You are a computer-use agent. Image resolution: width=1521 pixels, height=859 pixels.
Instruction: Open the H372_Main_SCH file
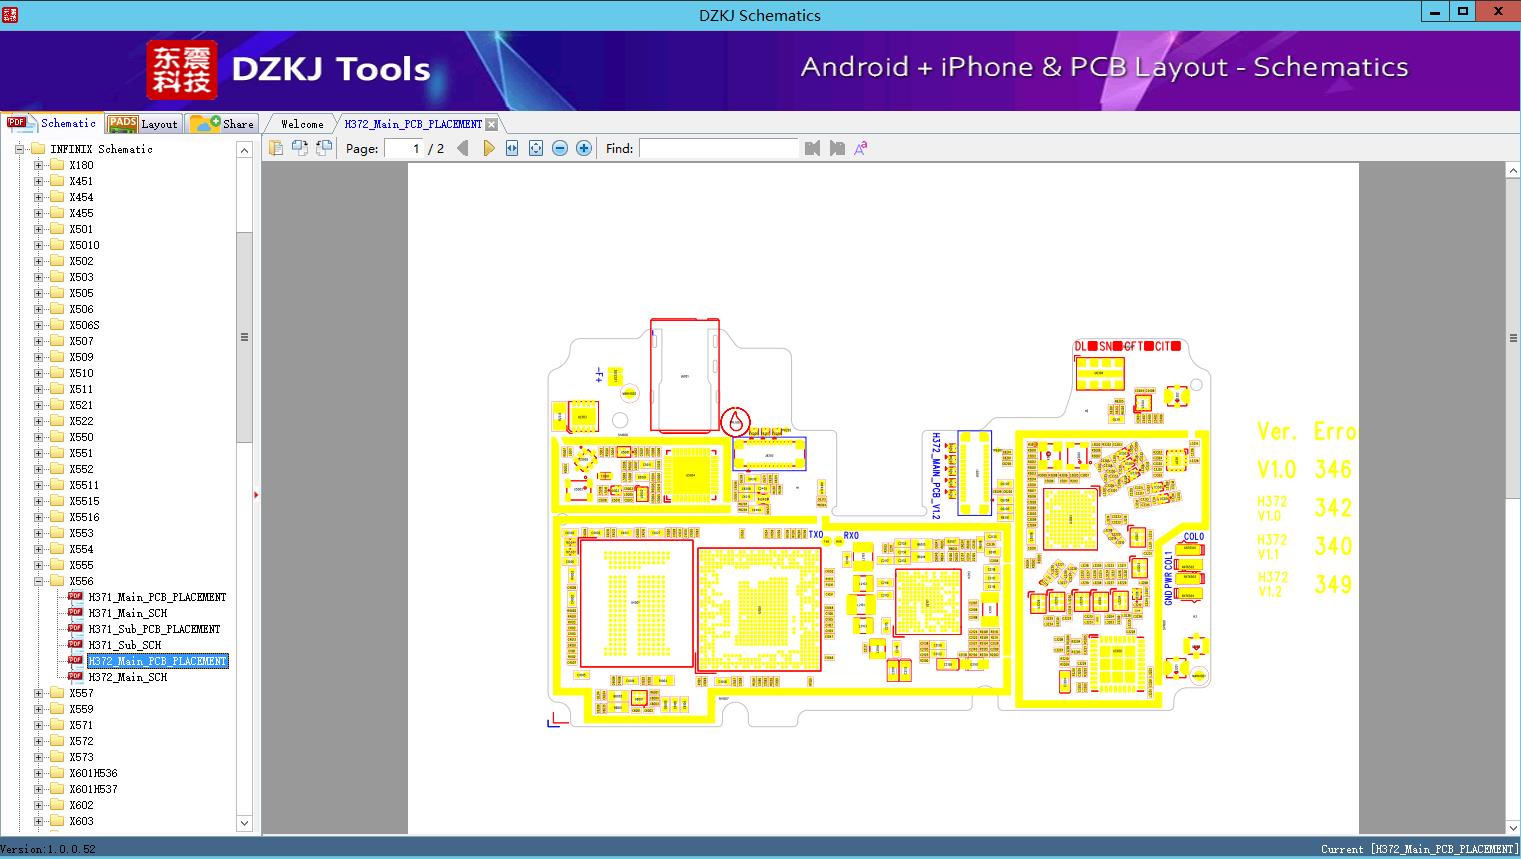coord(127,677)
